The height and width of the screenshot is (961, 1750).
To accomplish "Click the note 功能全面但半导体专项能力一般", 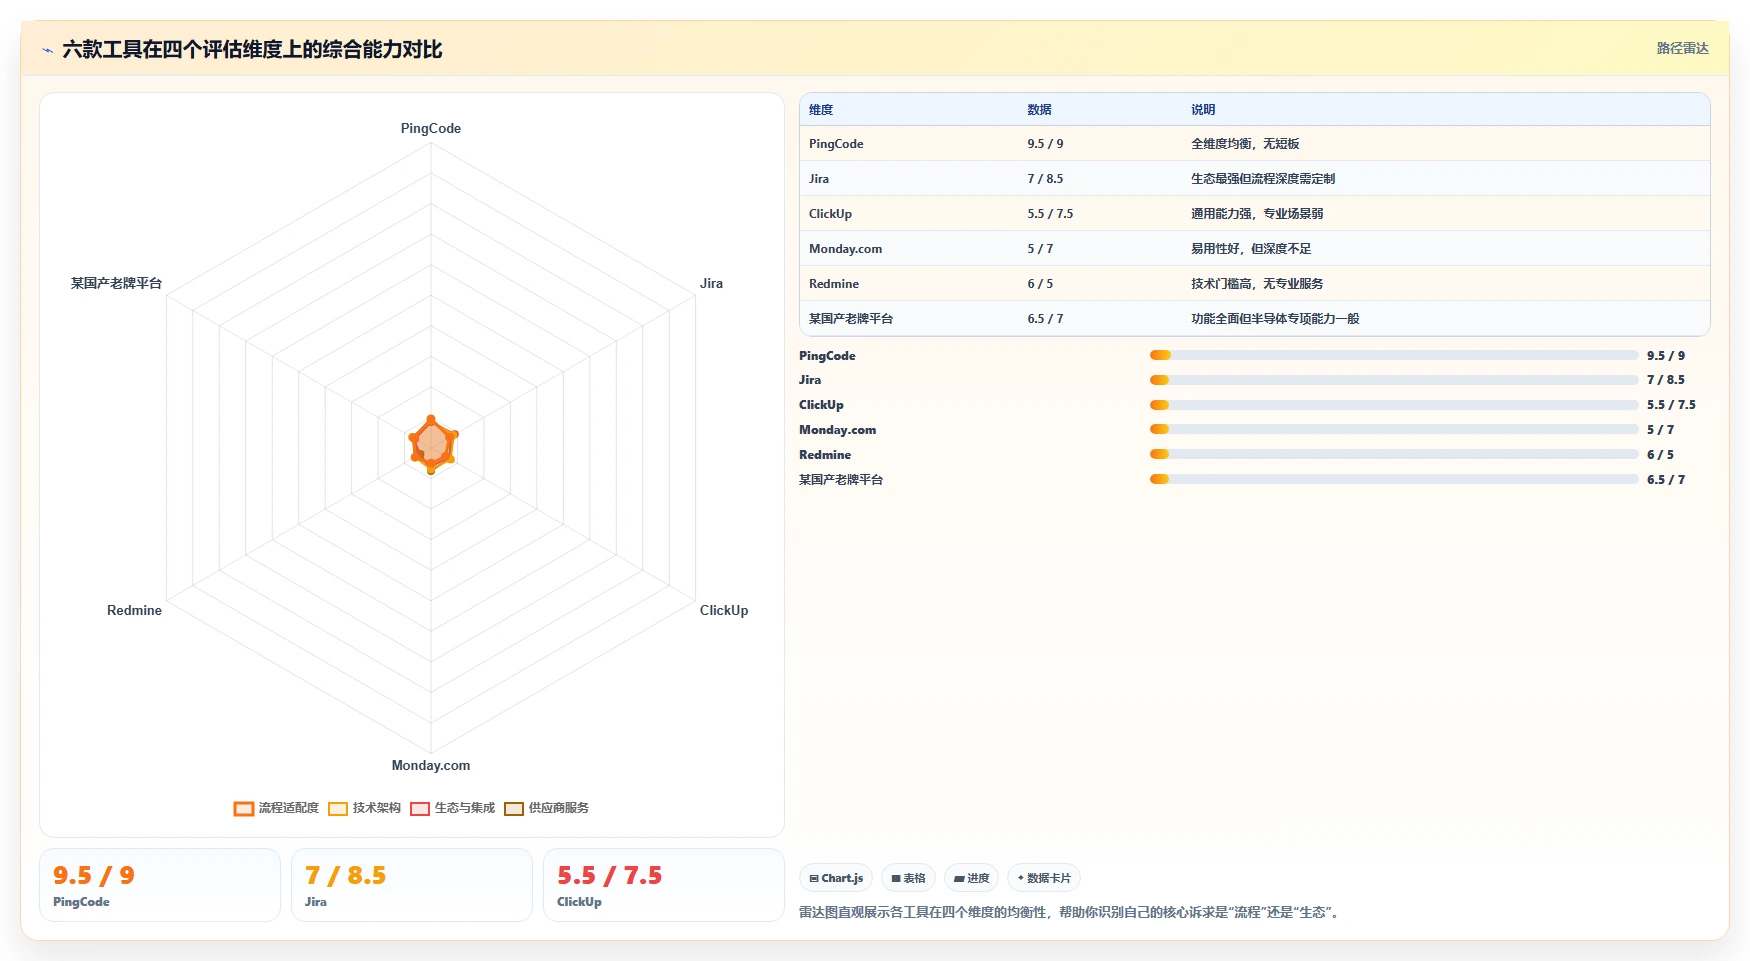I will coord(1275,319).
